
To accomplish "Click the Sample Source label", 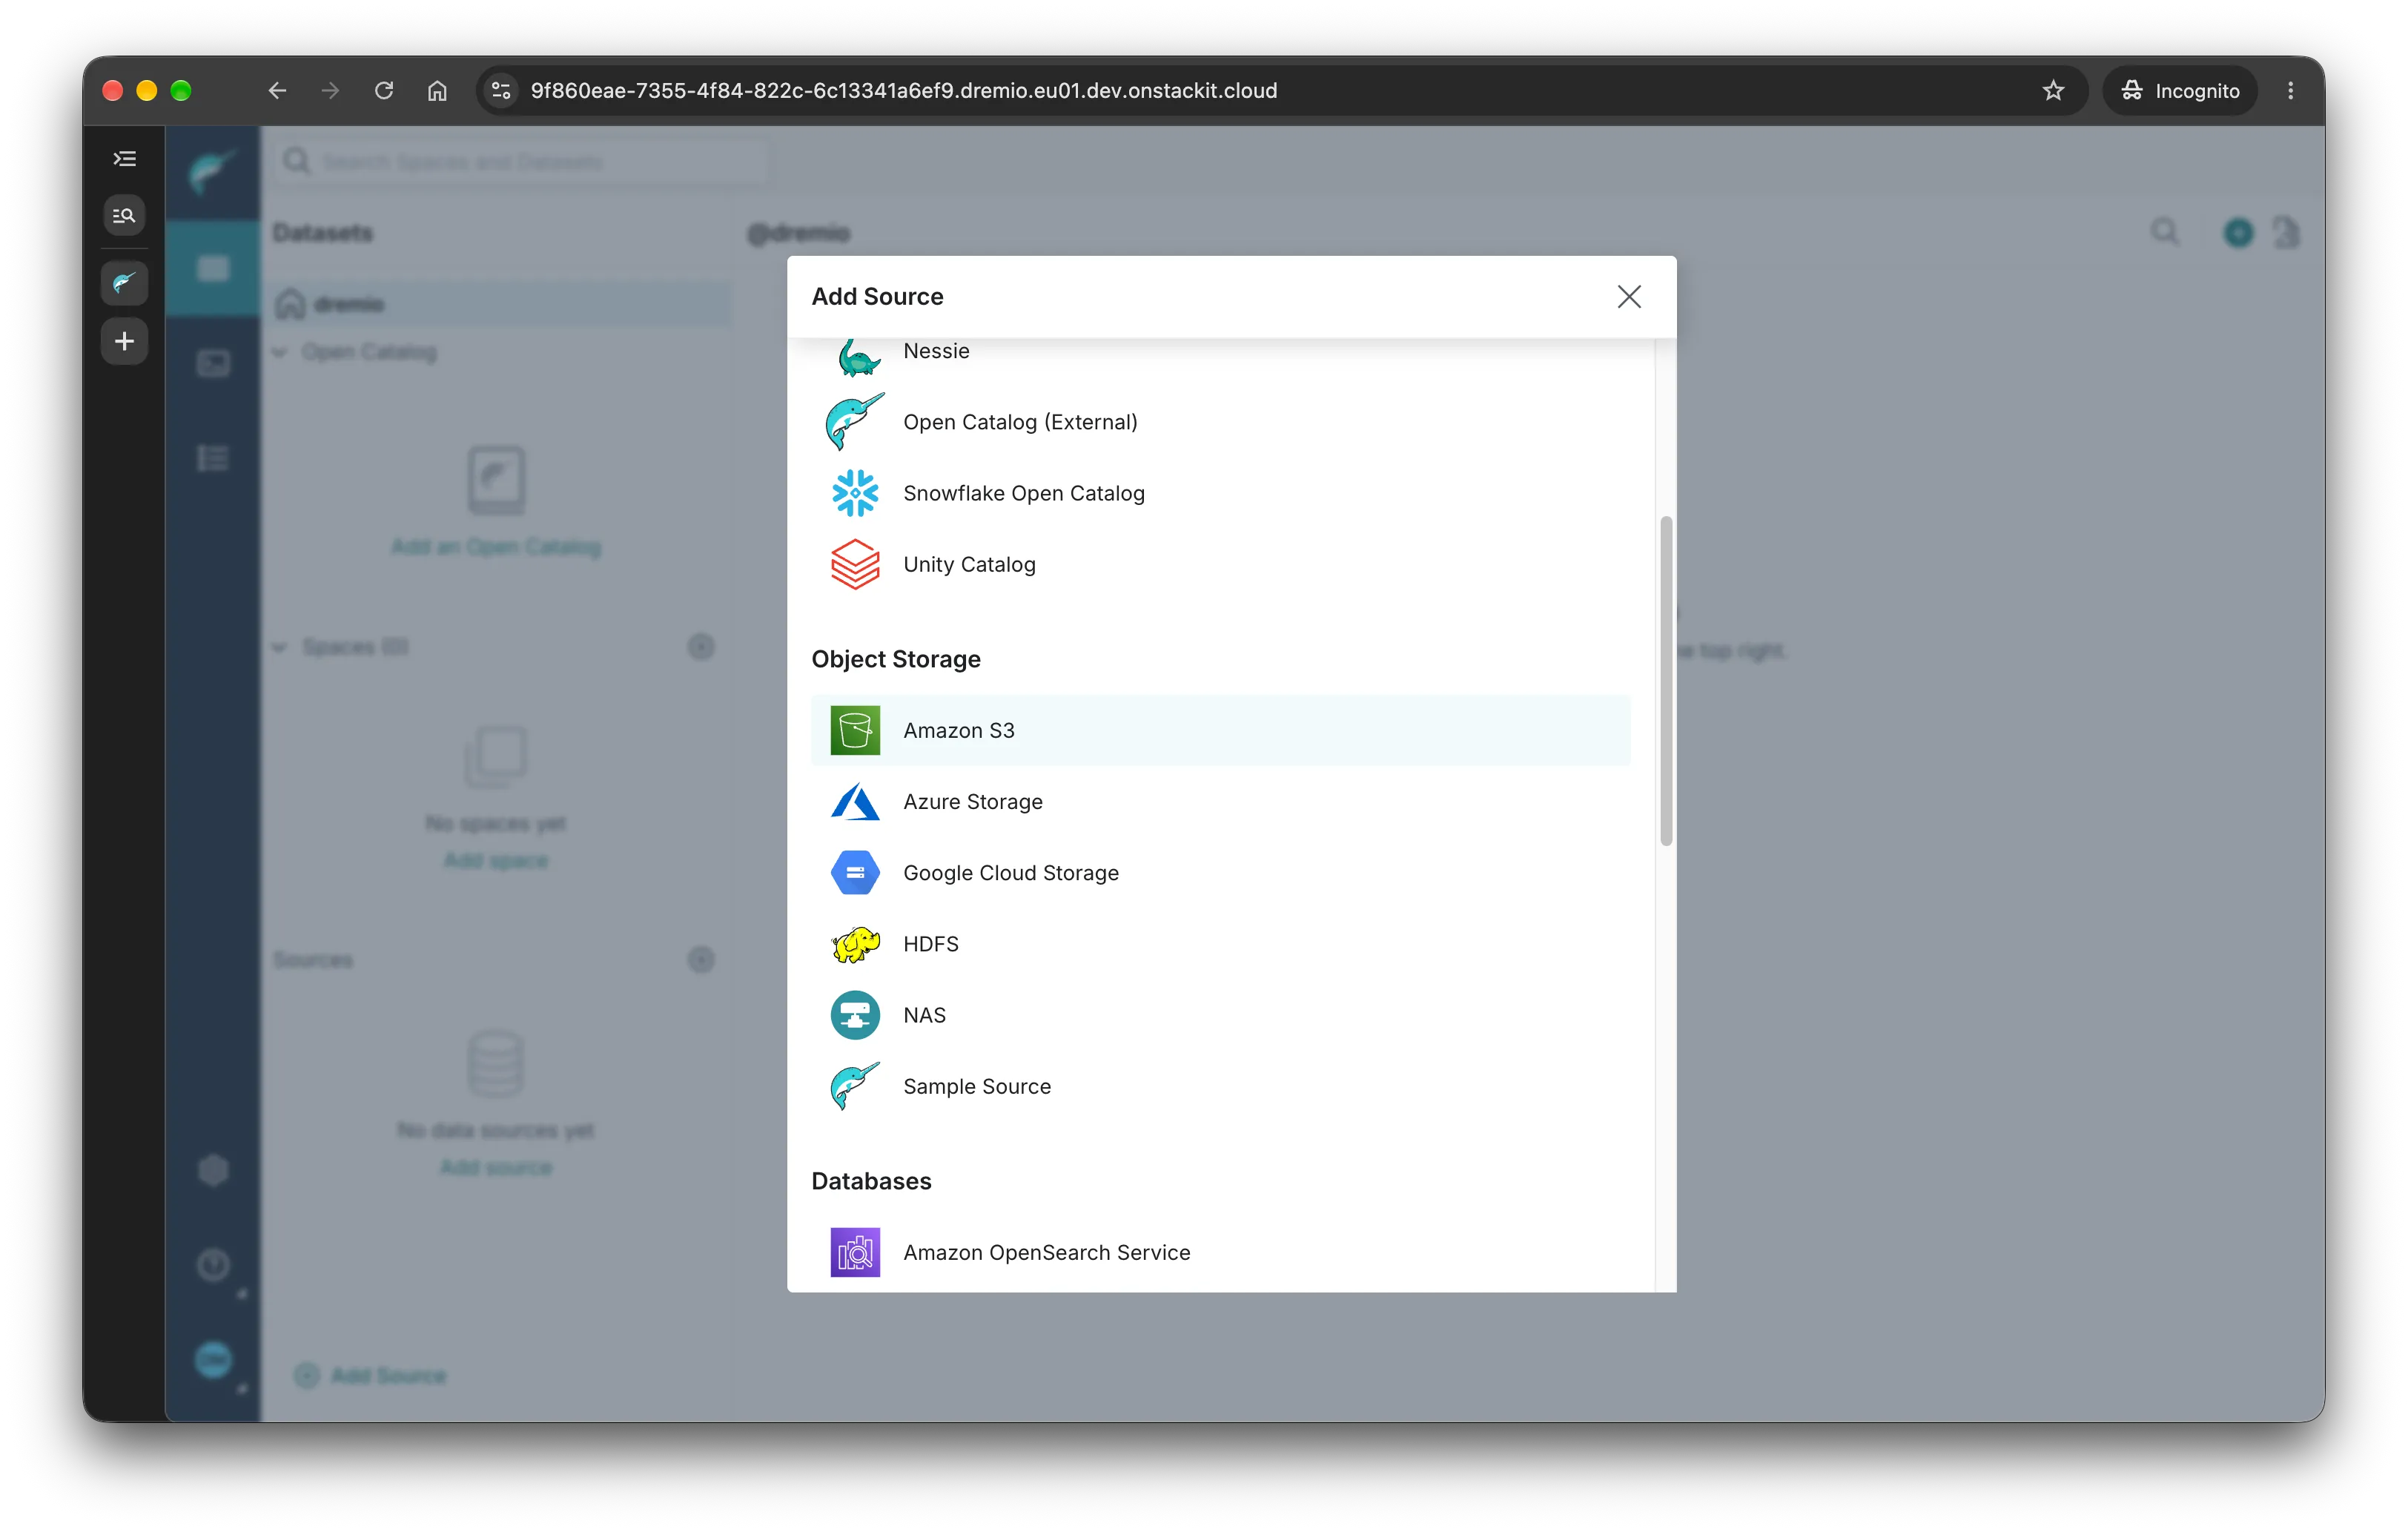I will (977, 1086).
